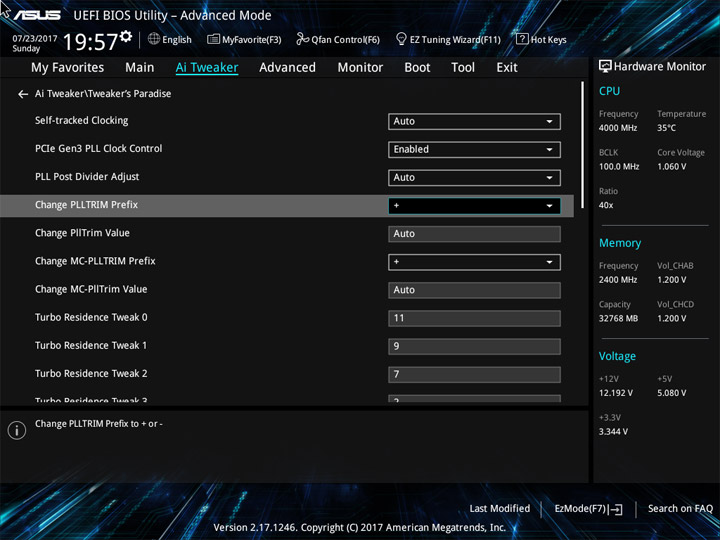Click the gear icon beside the clock
The width and height of the screenshot is (720, 540).
[126, 36]
